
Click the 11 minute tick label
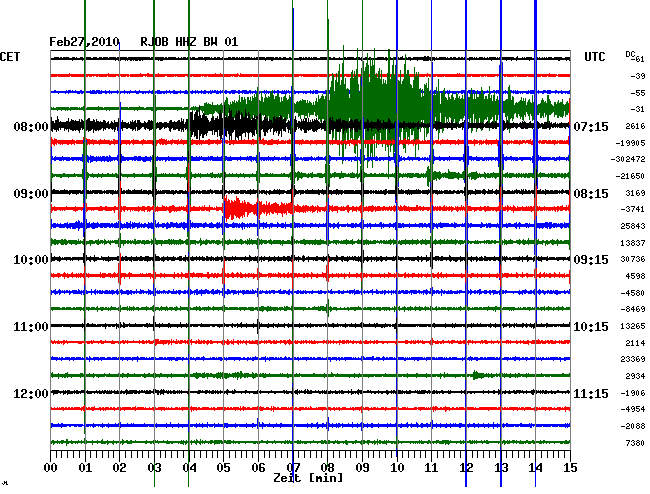[x=432, y=468]
